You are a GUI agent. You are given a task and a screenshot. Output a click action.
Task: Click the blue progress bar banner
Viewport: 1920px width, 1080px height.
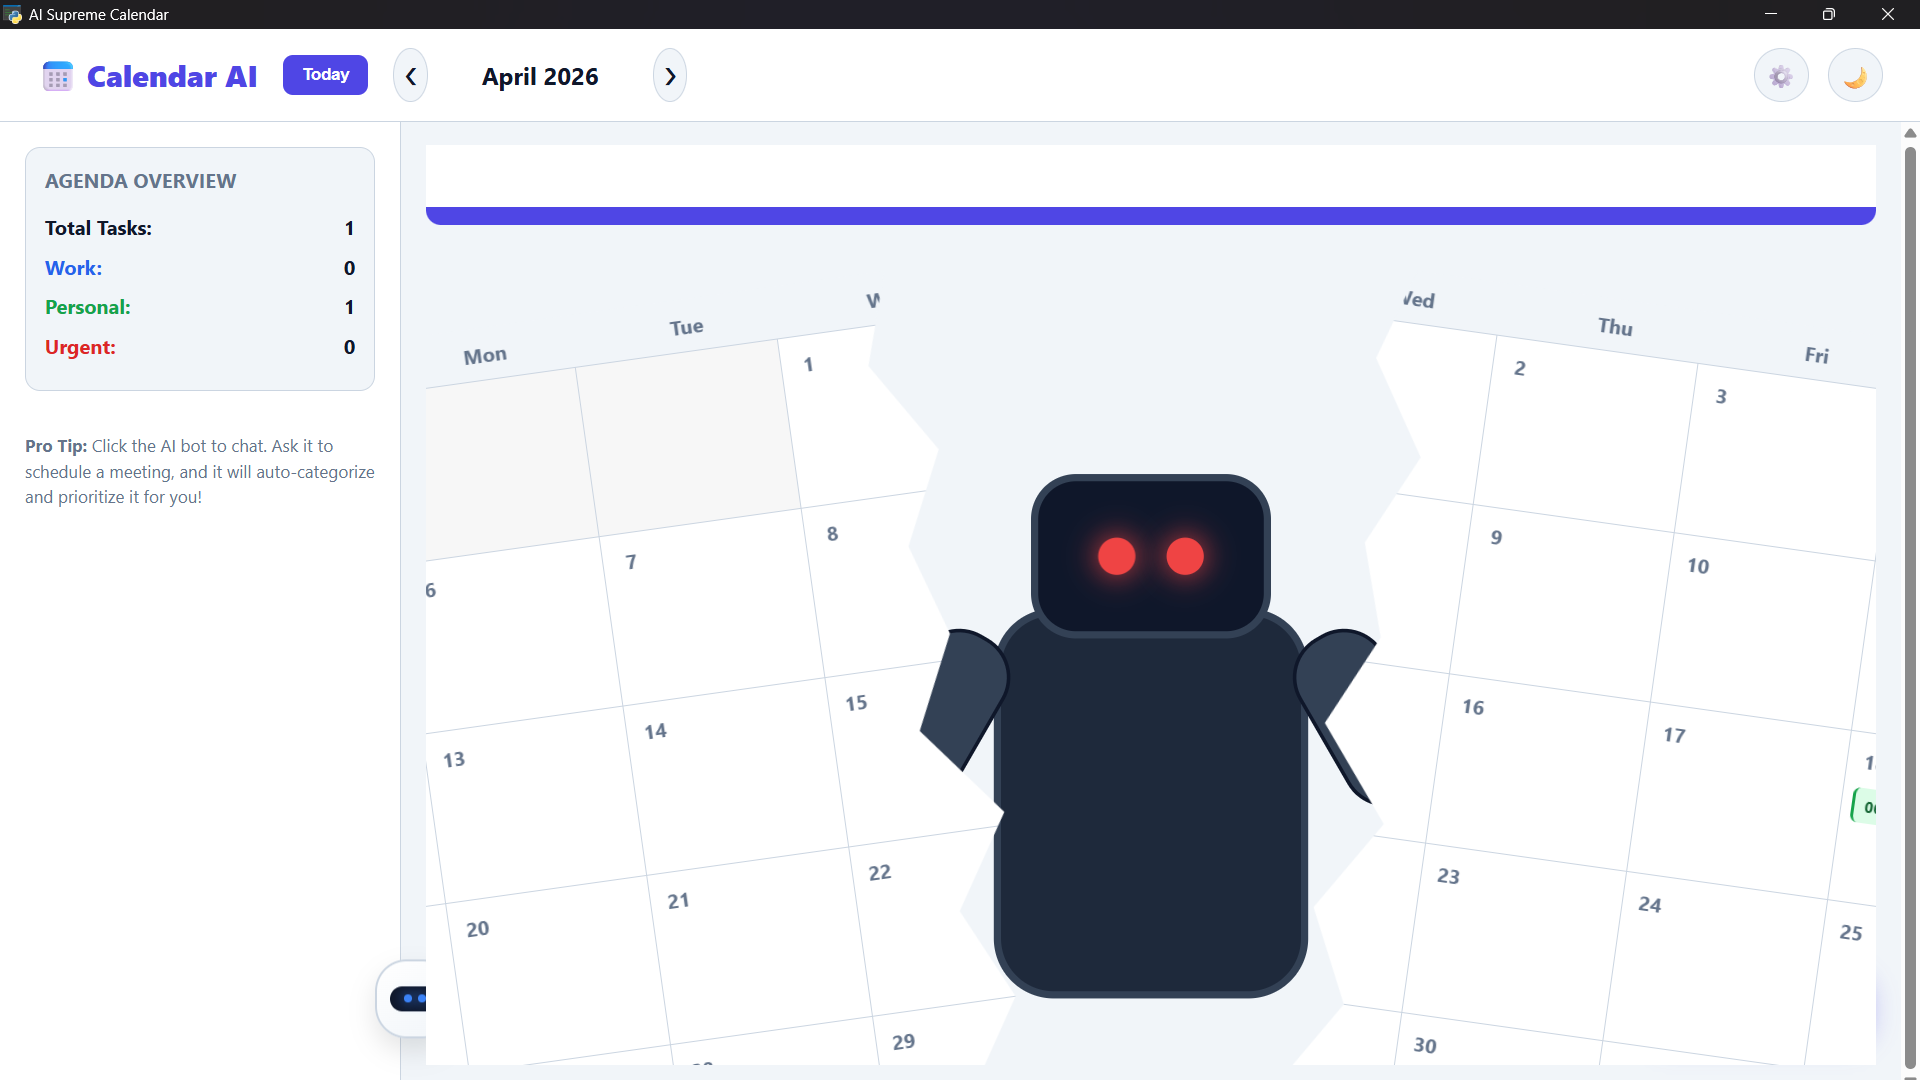pos(1150,216)
